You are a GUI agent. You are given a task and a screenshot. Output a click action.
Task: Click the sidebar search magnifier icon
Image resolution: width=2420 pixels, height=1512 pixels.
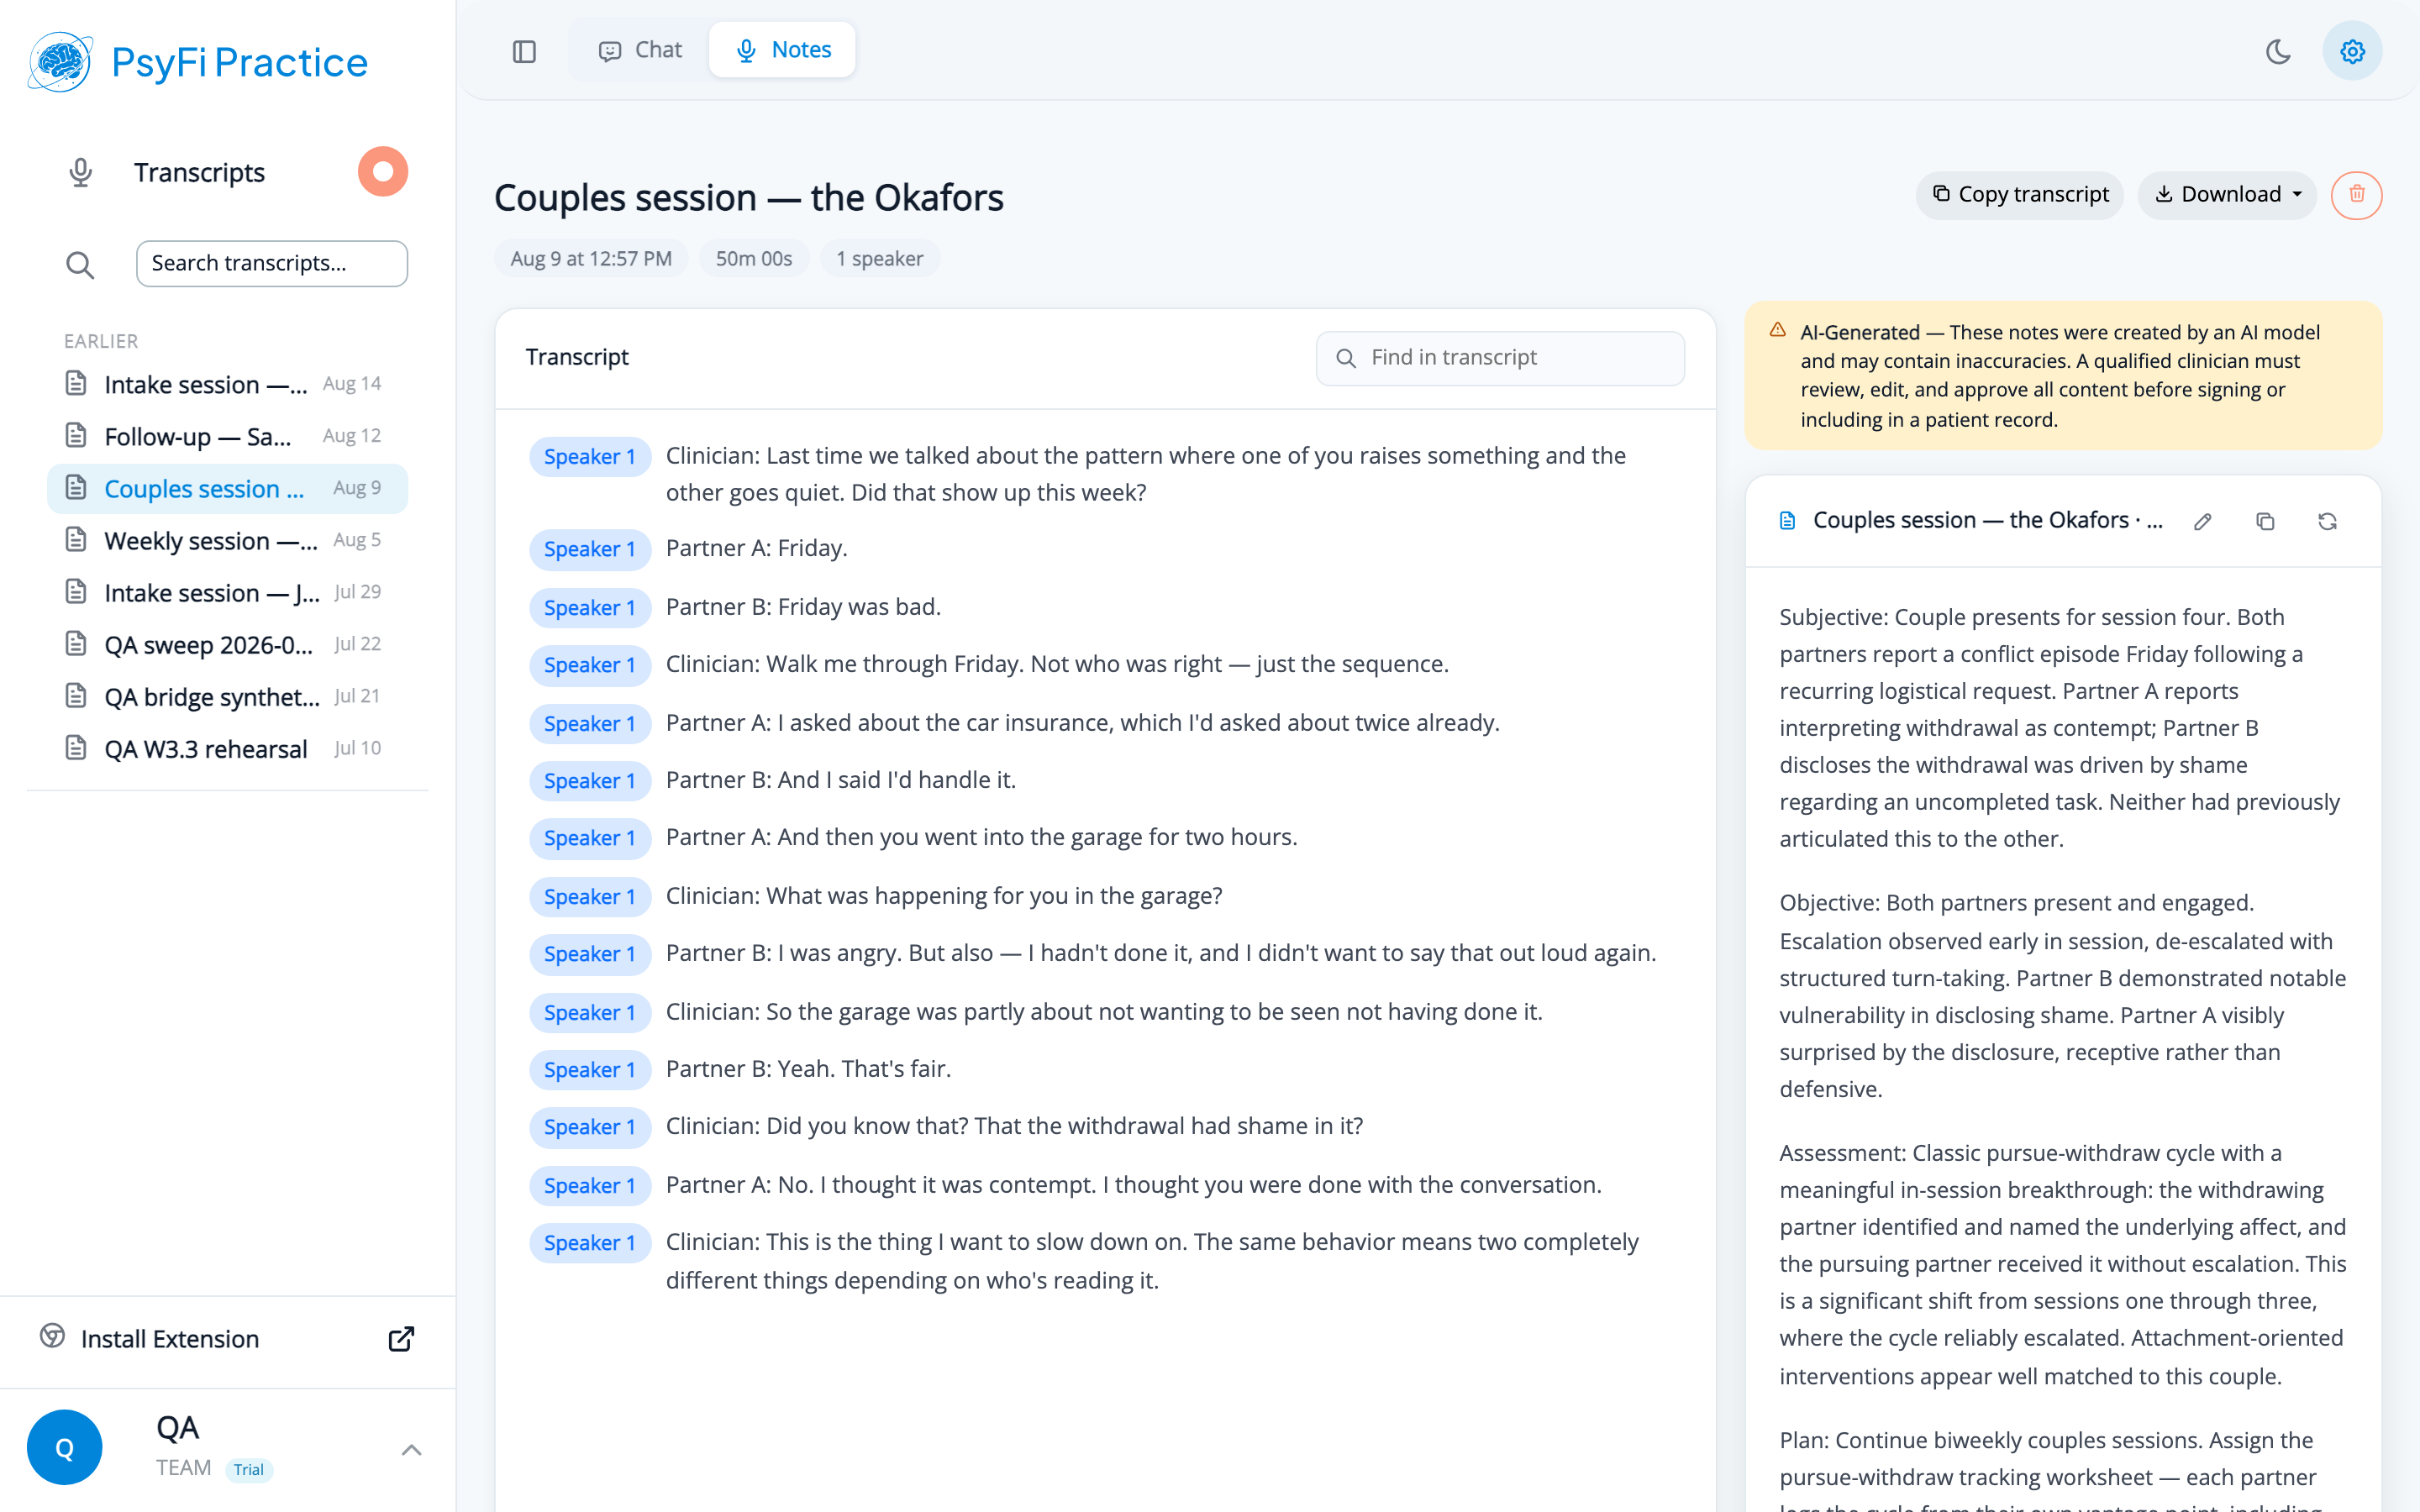coord(80,264)
